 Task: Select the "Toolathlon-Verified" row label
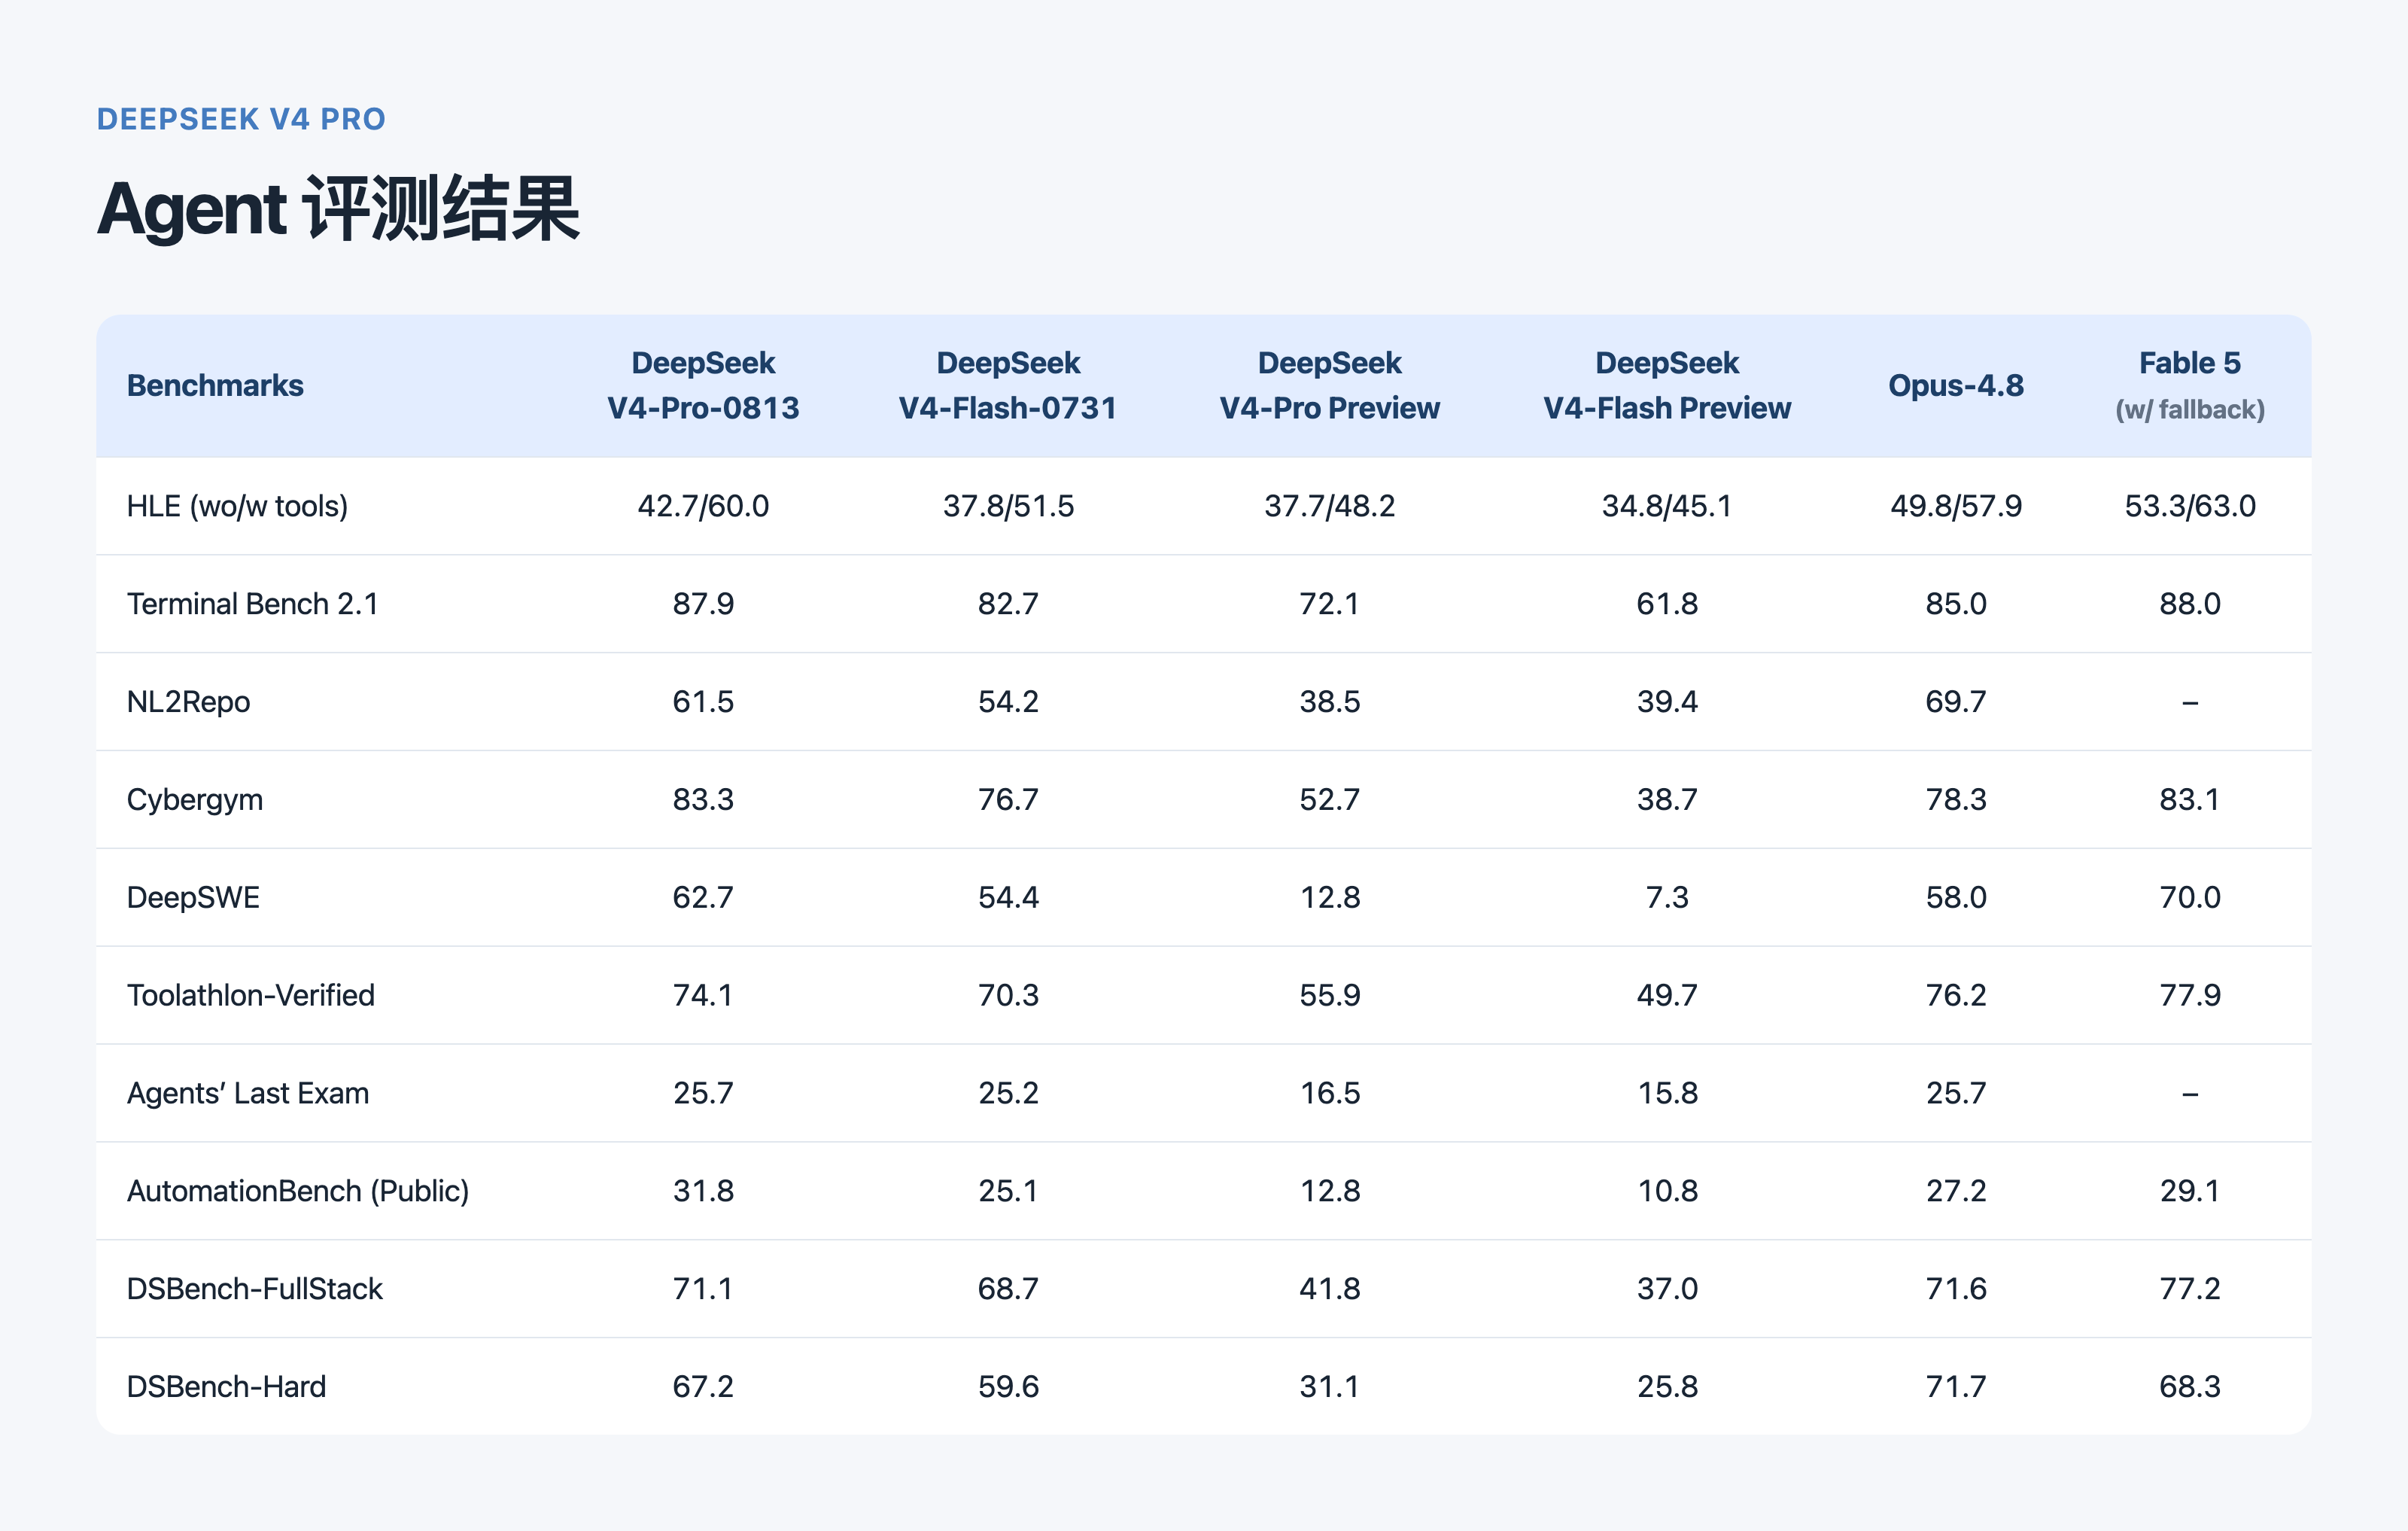point(251,995)
